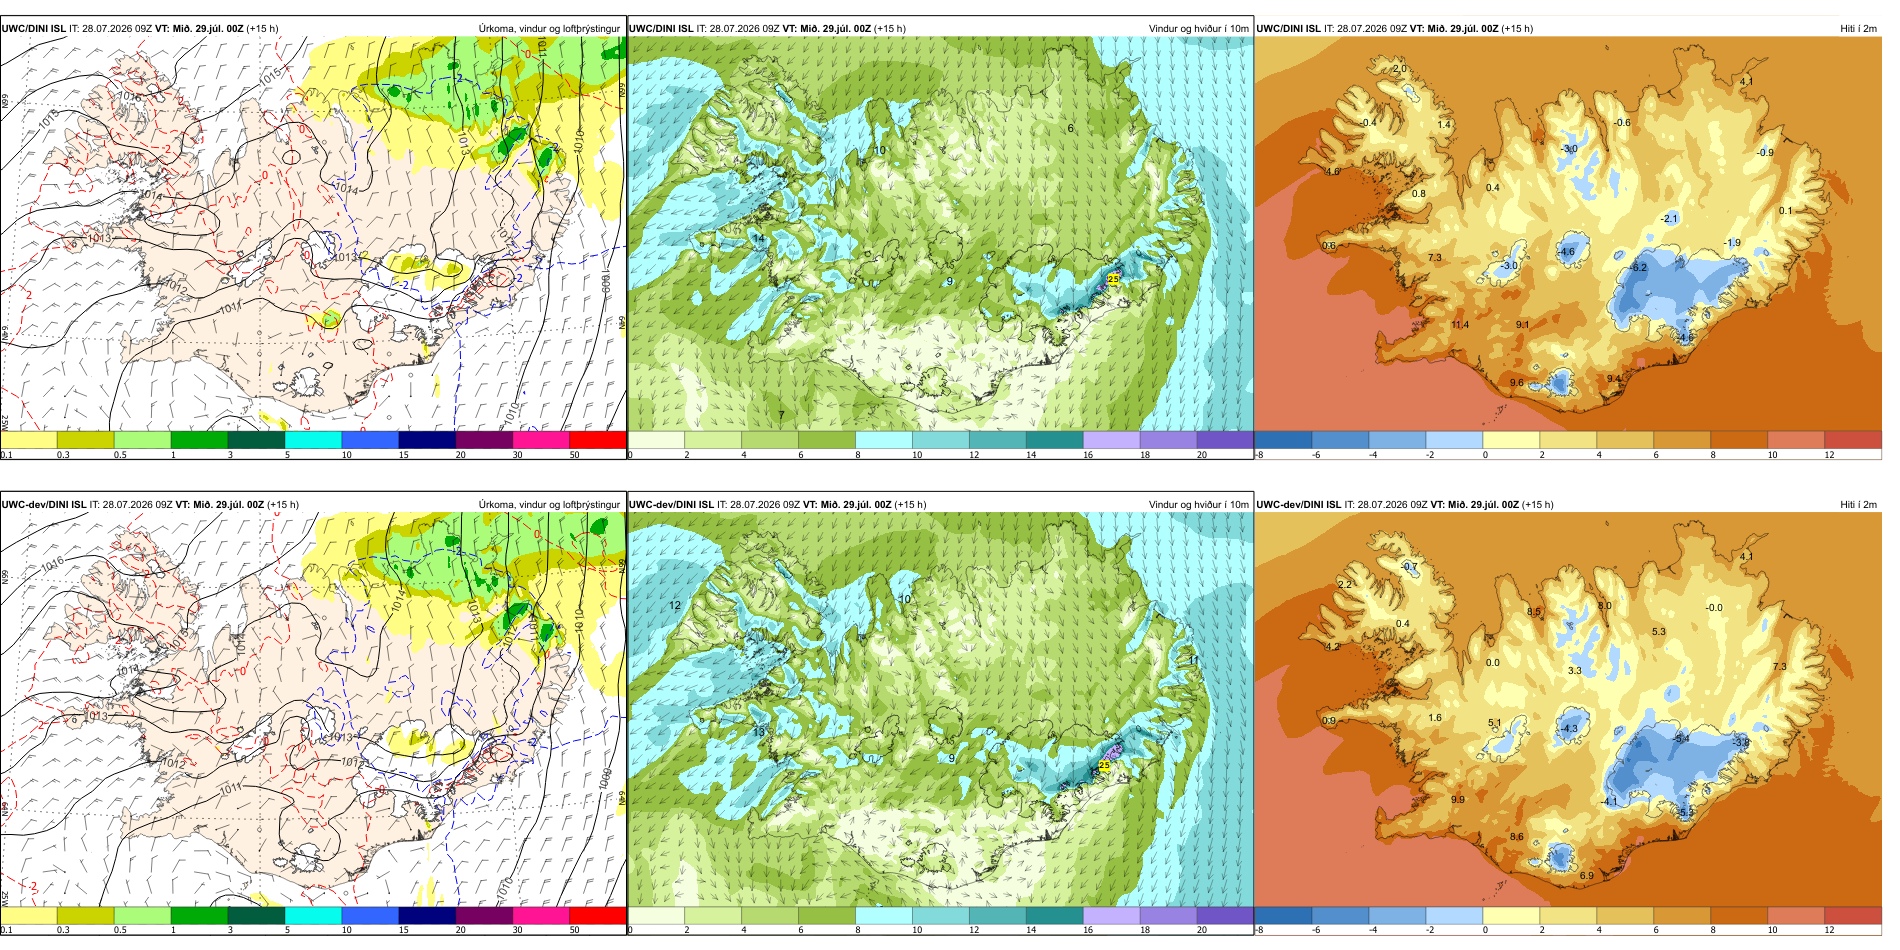Open the UWC-dev/DINI wind and gust map

click(940, 710)
